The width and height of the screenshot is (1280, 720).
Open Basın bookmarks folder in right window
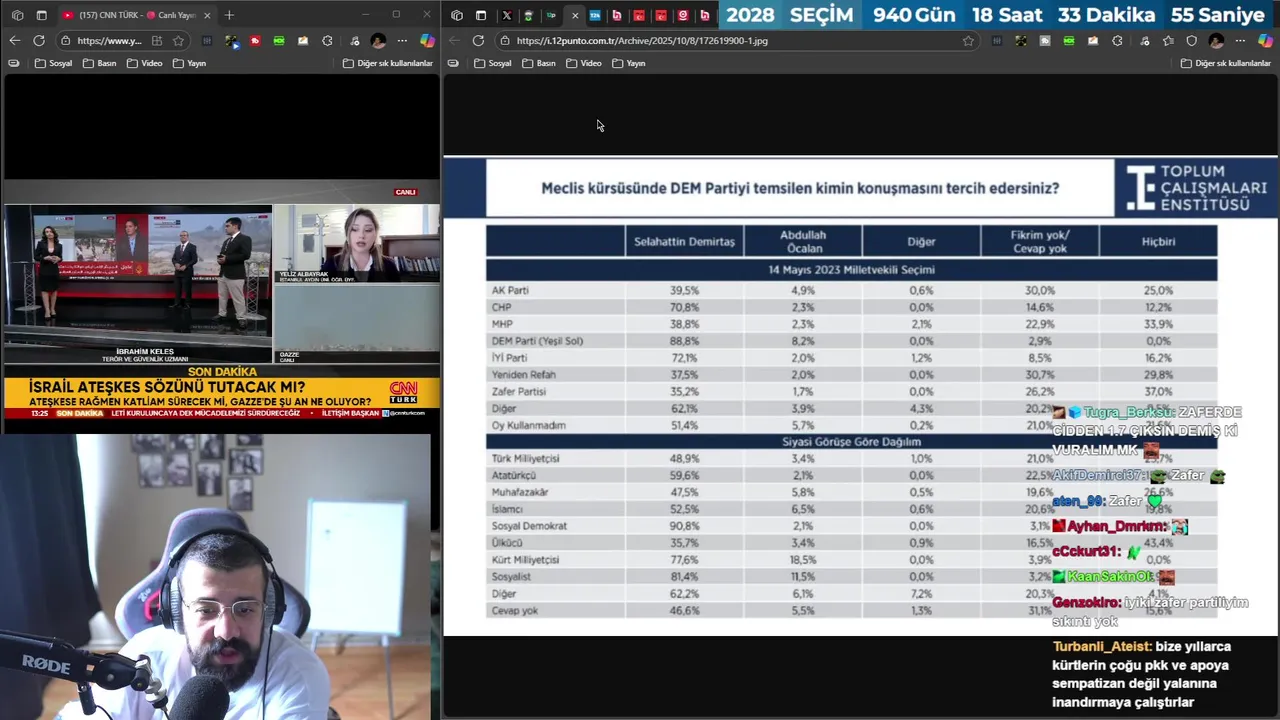pyautogui.click(x=538, y=63)
